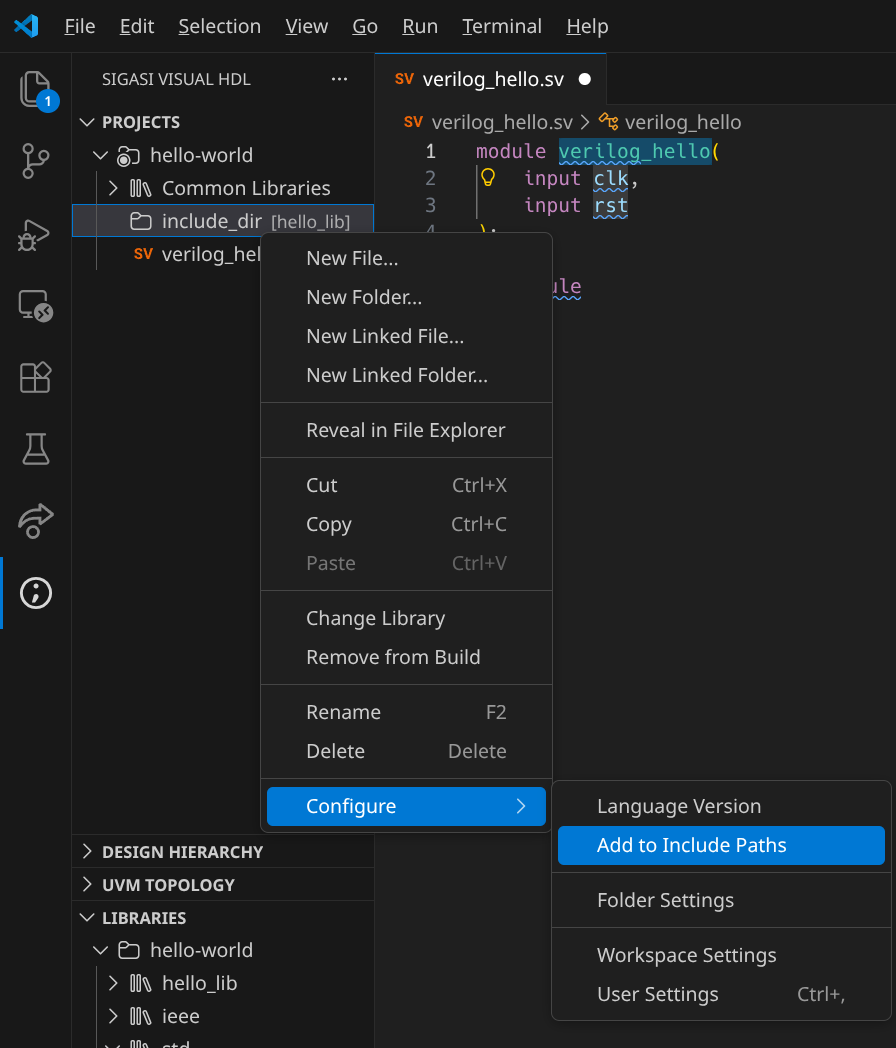This screenshot has height=1048, width=896.
Task: Select Add to Include Paths
Action: (691, 845)
